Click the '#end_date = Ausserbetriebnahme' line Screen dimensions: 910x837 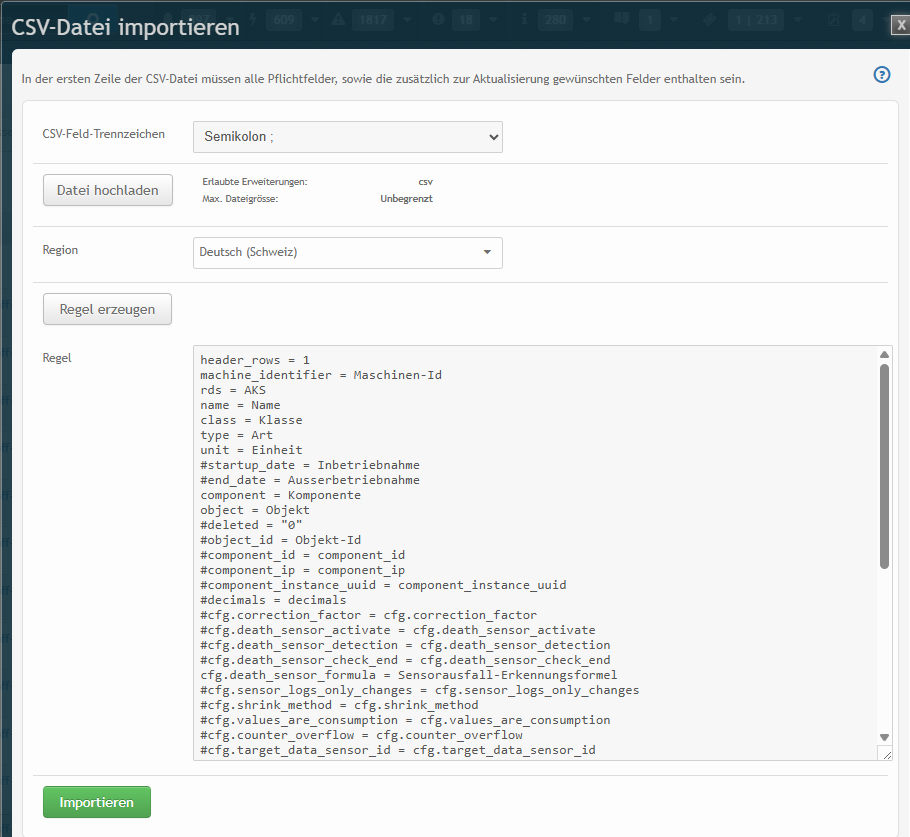click(x=310, y=480)
